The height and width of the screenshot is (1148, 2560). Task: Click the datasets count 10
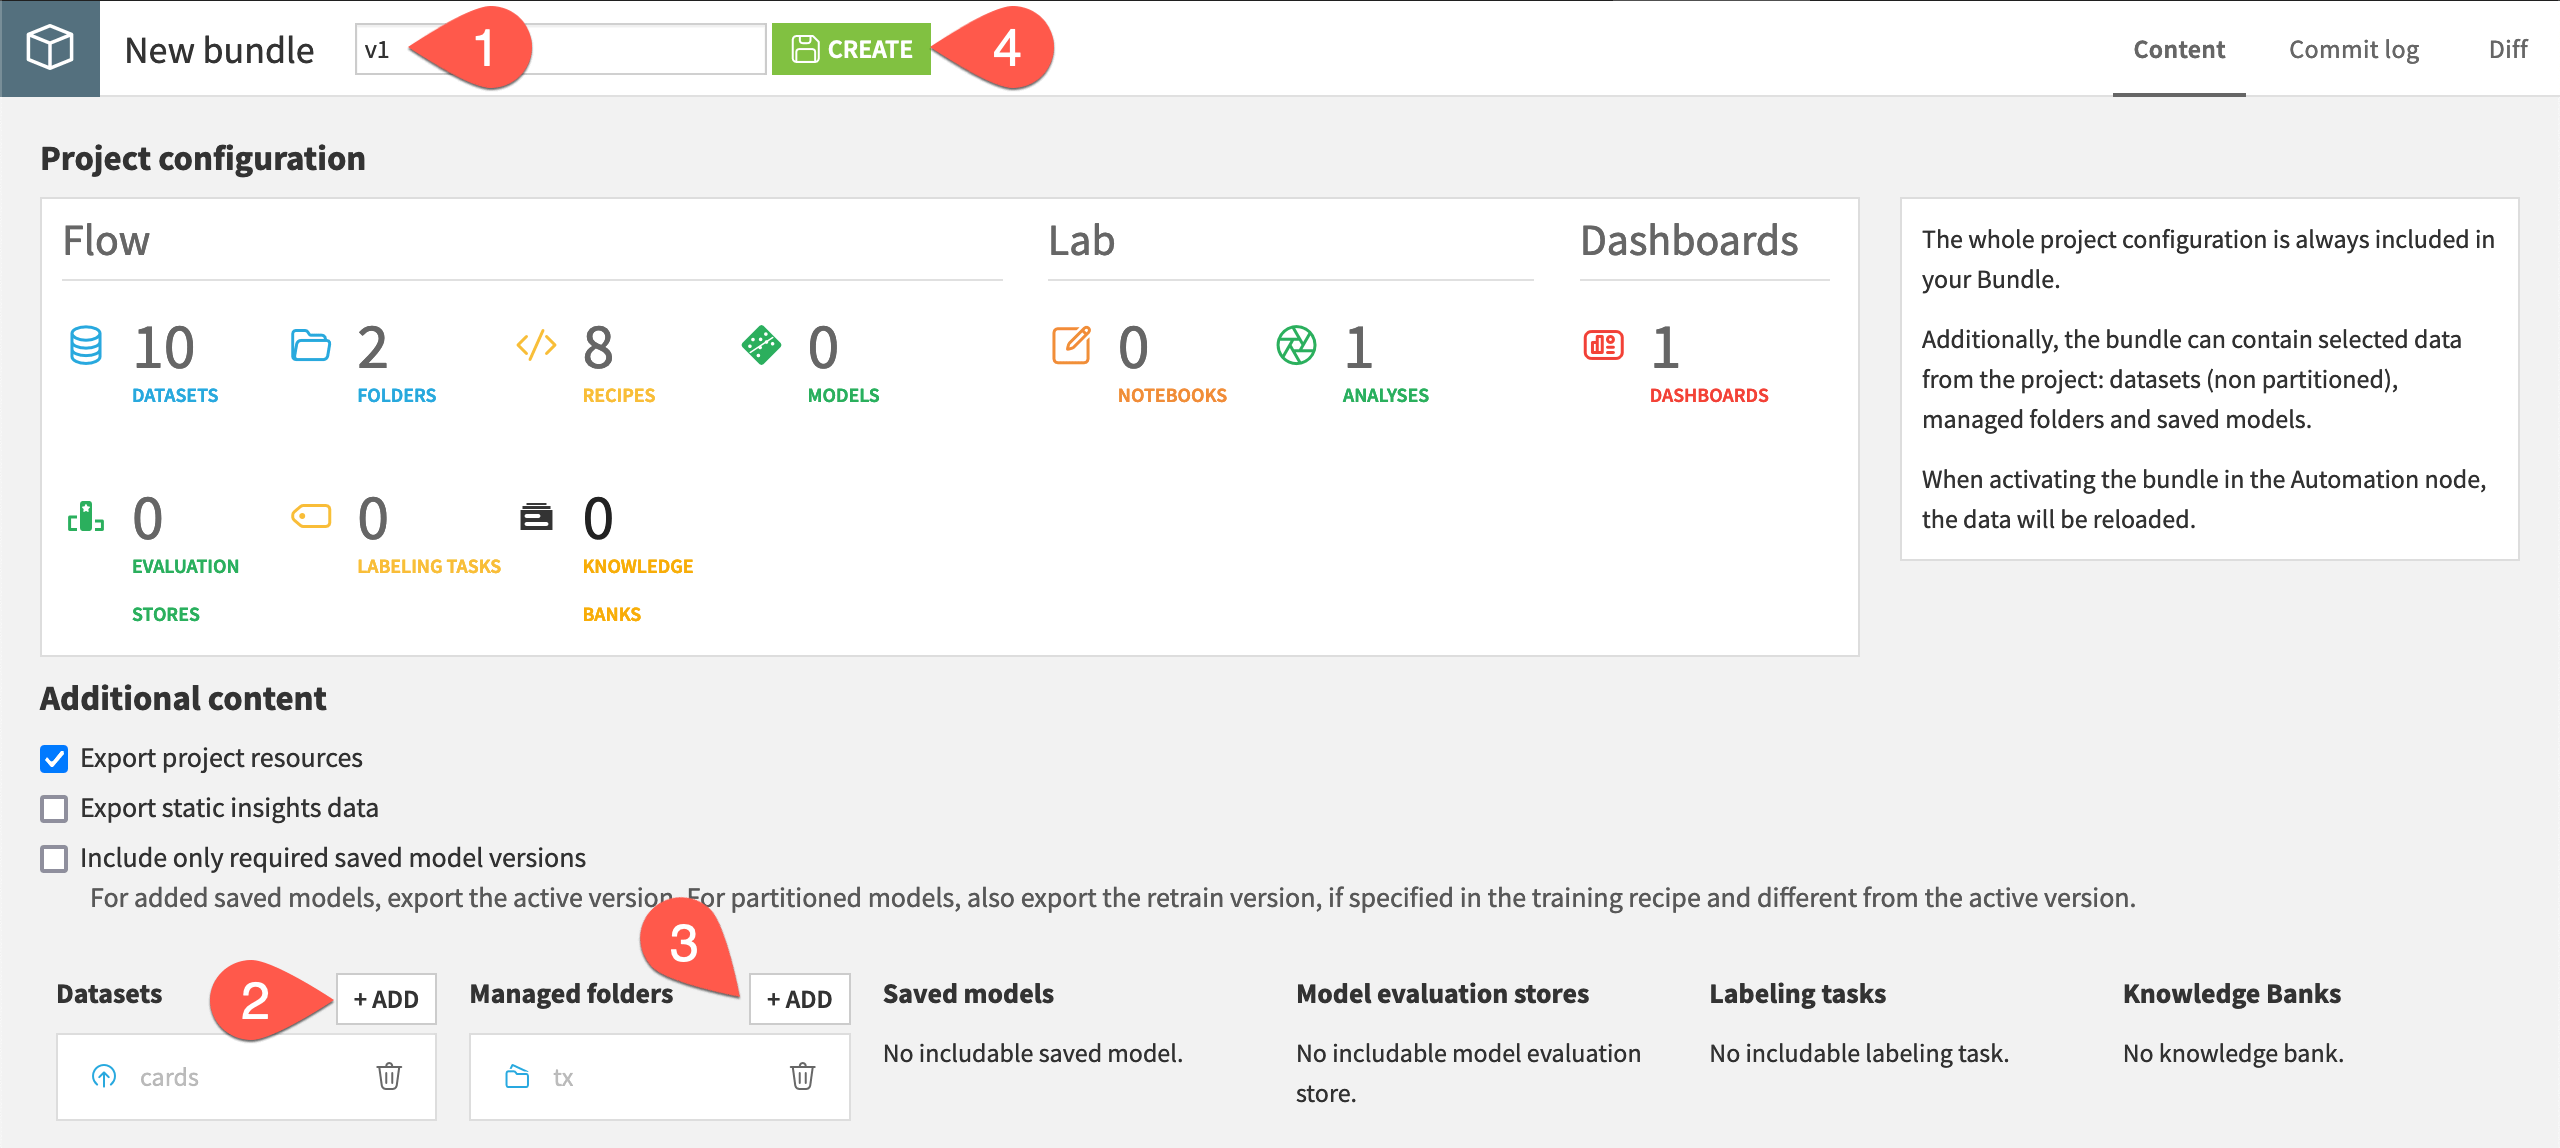point(164,347)
